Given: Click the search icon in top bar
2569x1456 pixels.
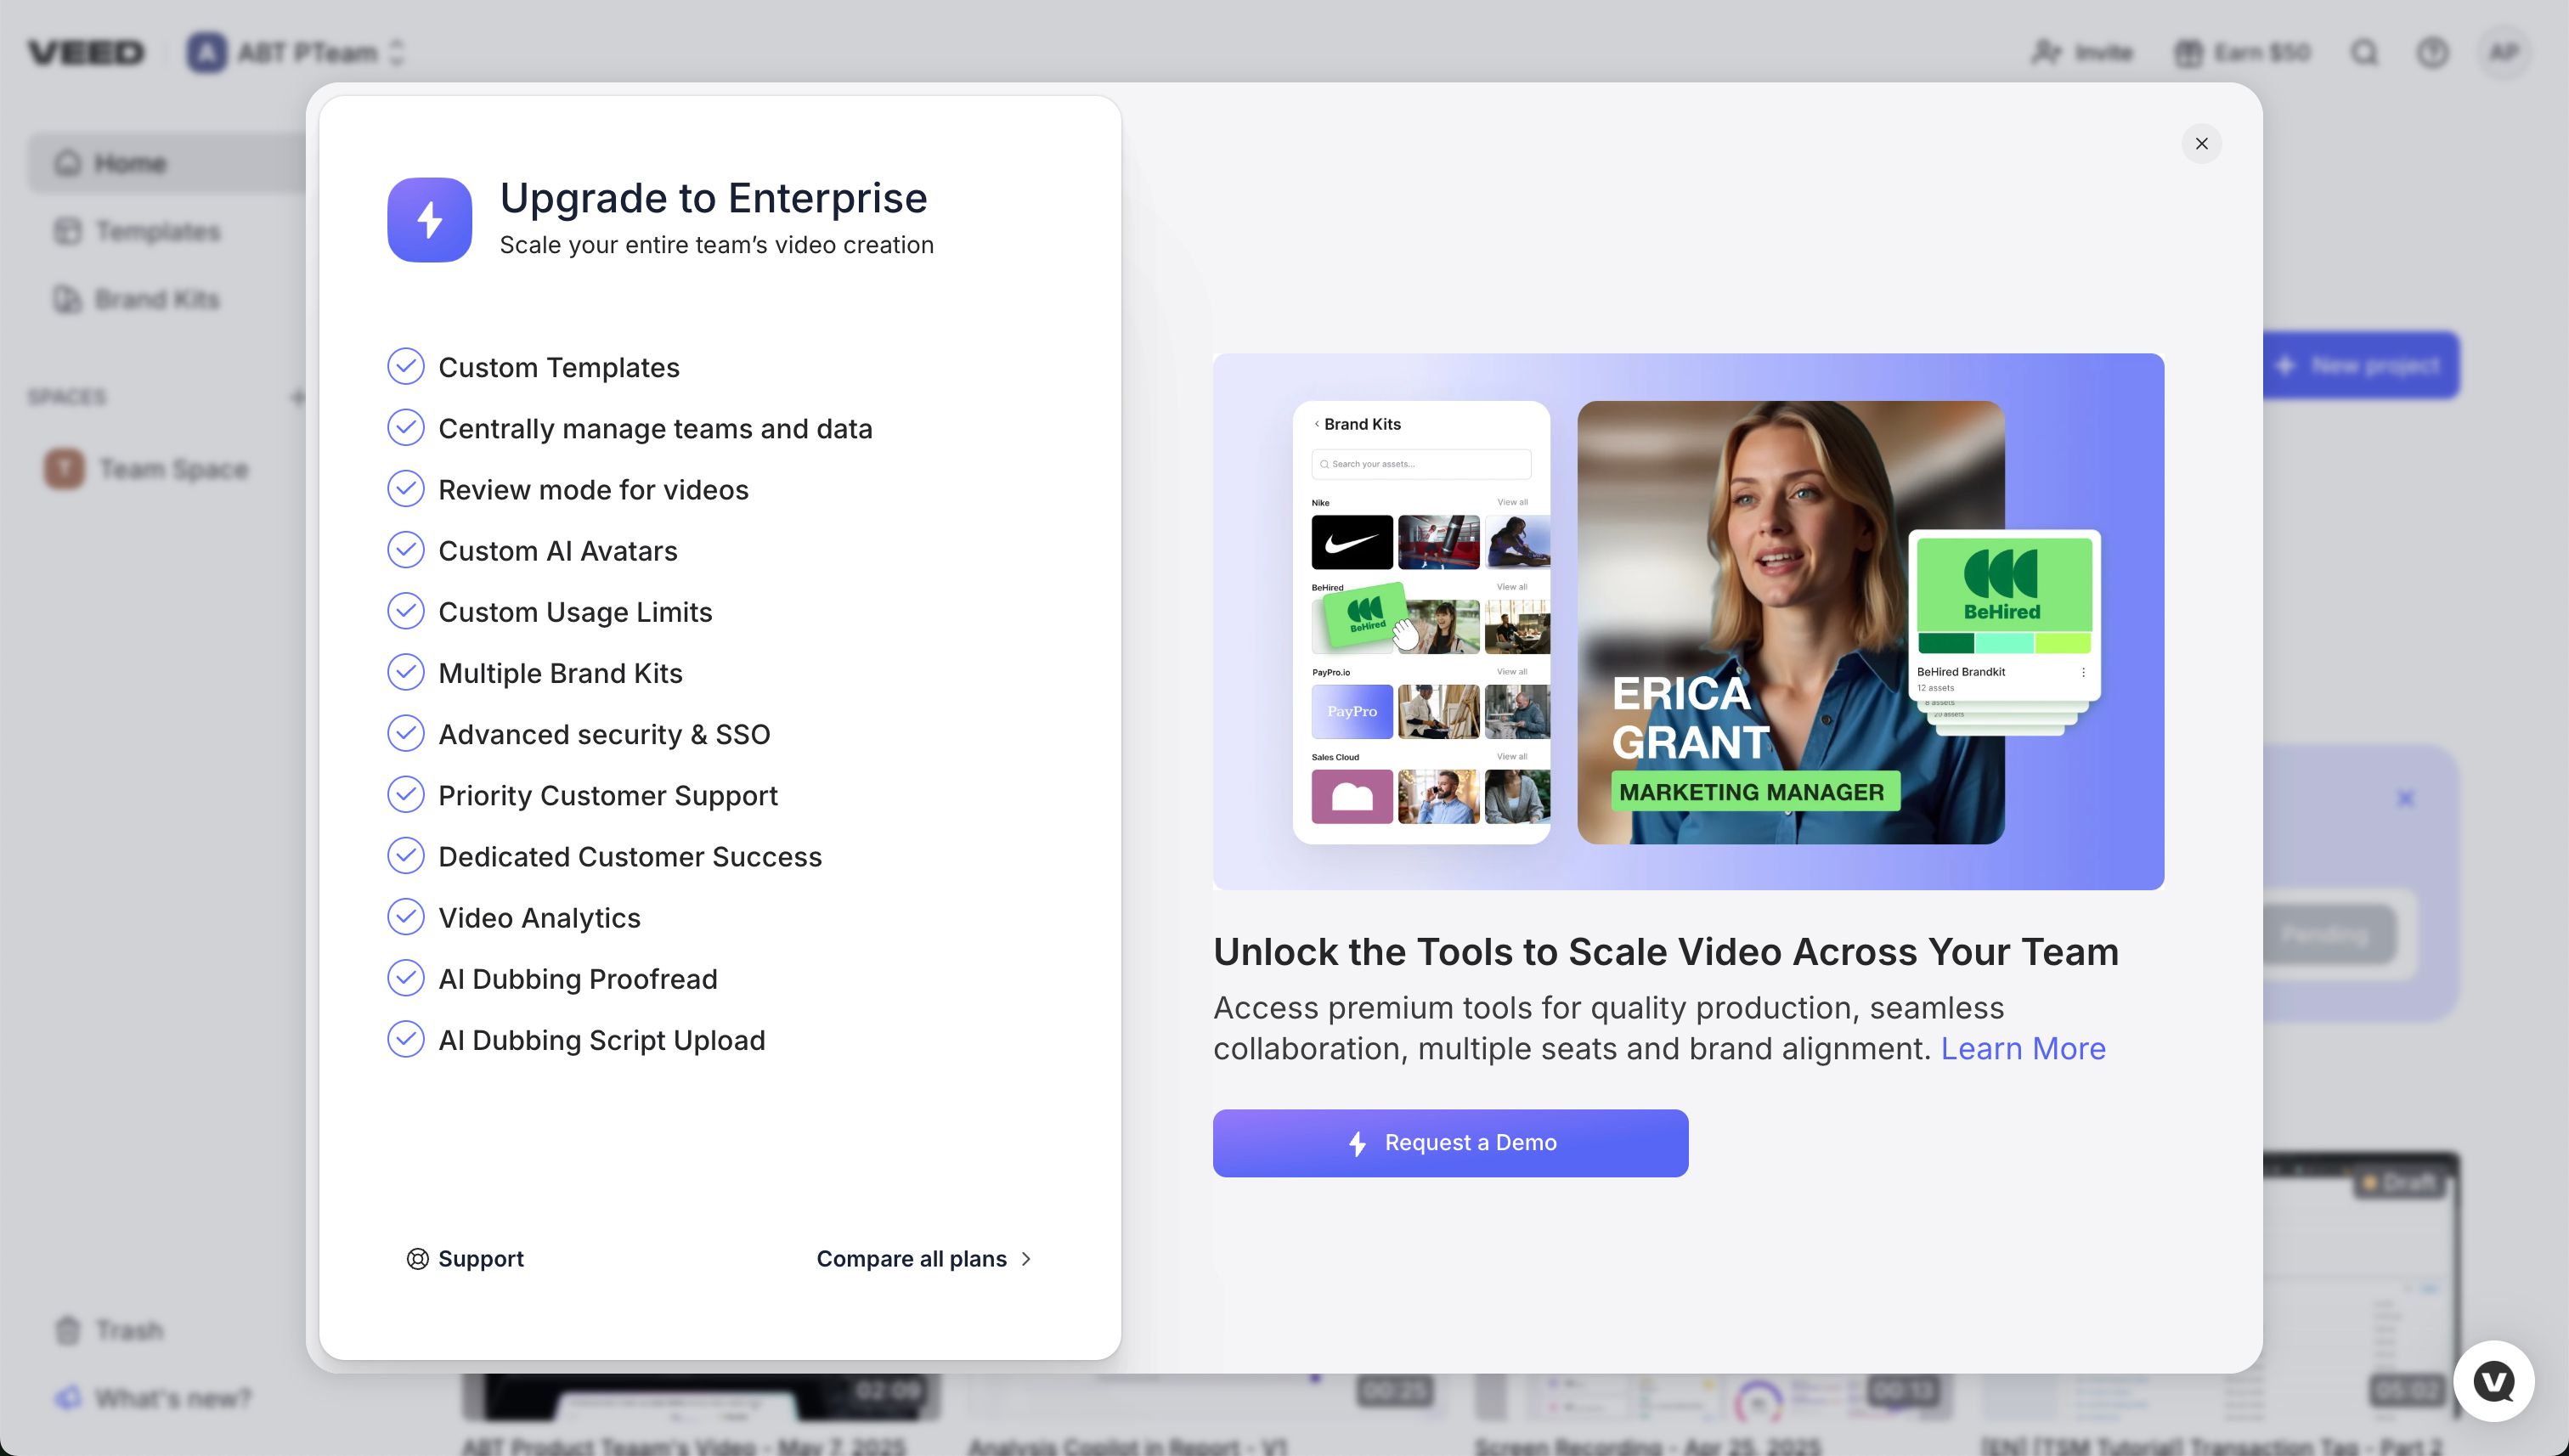Looking at the screenshot, I should coord(2364,52).
